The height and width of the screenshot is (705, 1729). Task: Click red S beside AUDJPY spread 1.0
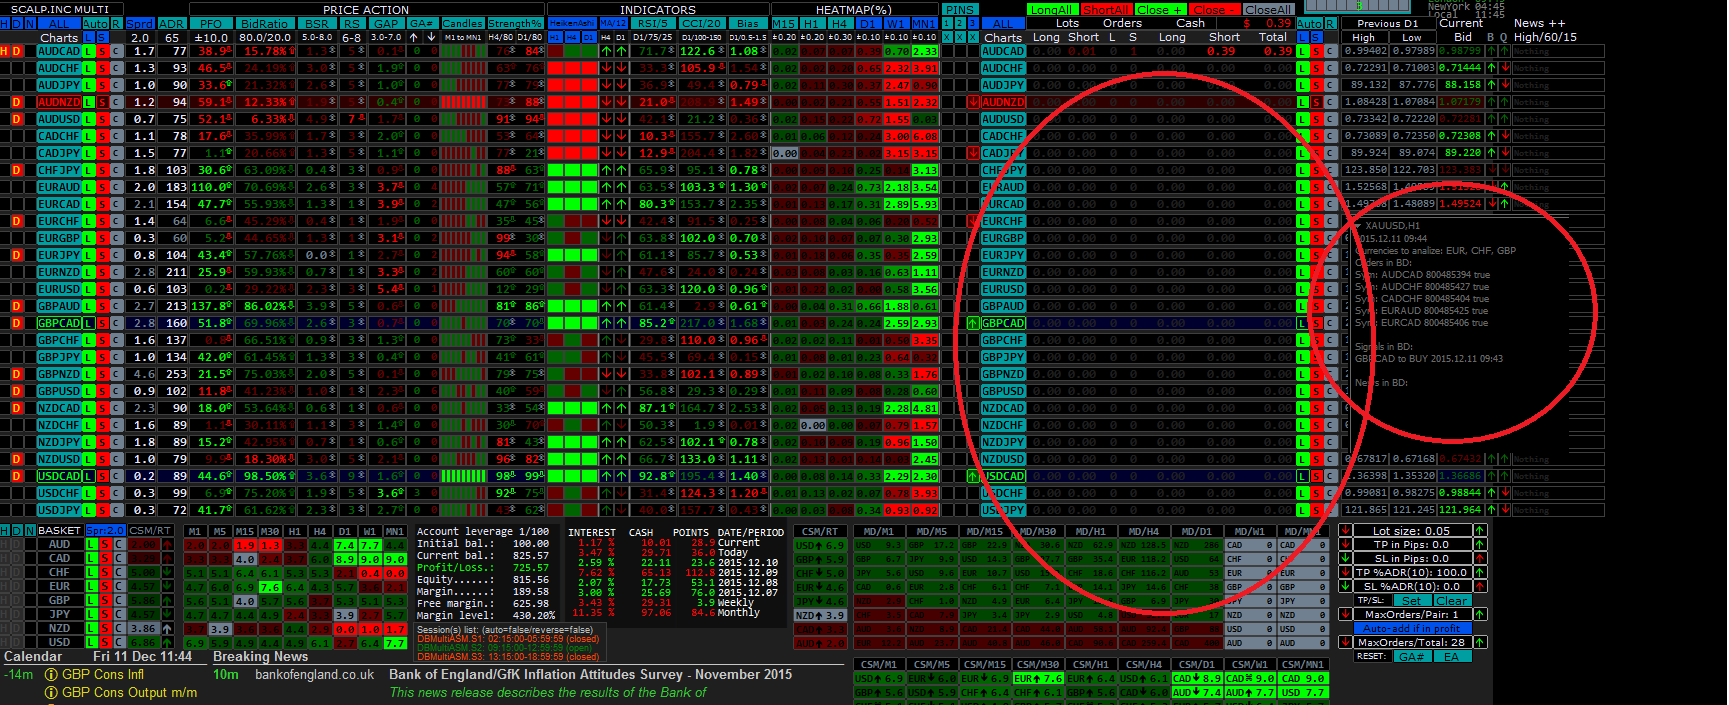pos(102,85)
